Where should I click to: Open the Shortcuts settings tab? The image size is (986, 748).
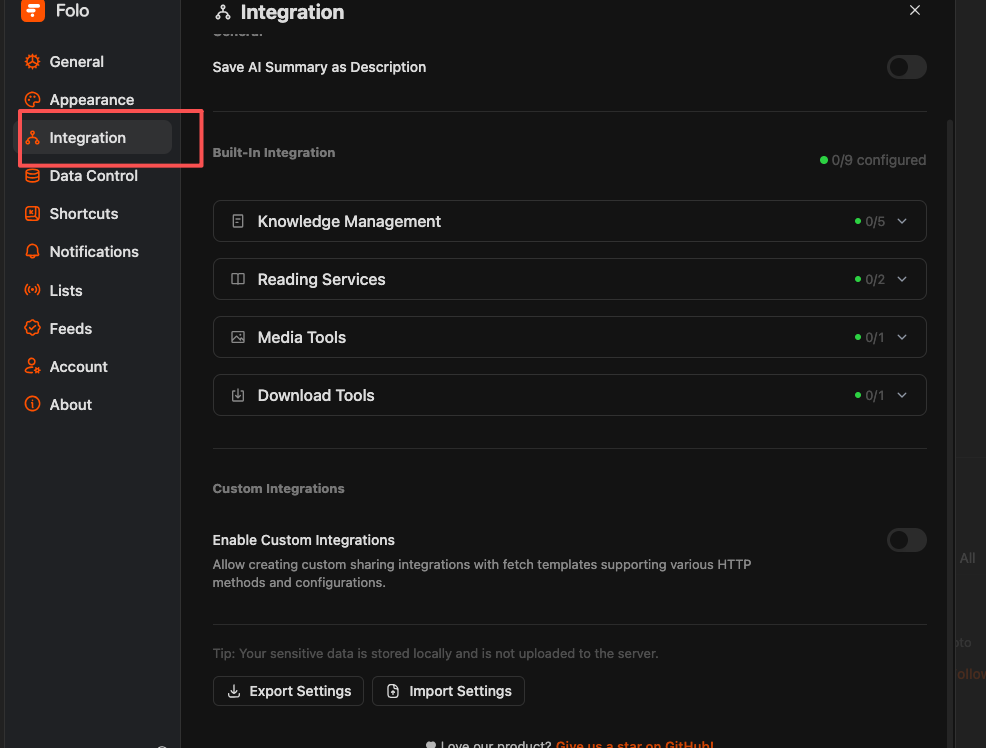[84, 214]
